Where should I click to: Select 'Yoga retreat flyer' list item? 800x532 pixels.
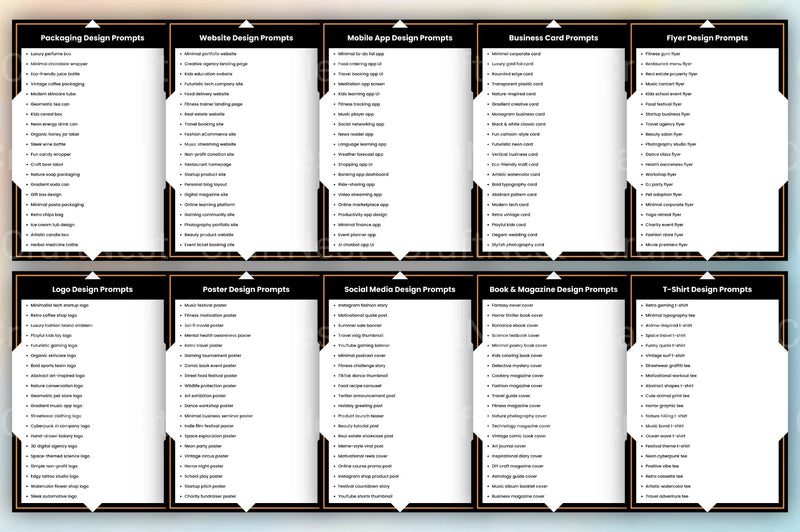(663, 215)
